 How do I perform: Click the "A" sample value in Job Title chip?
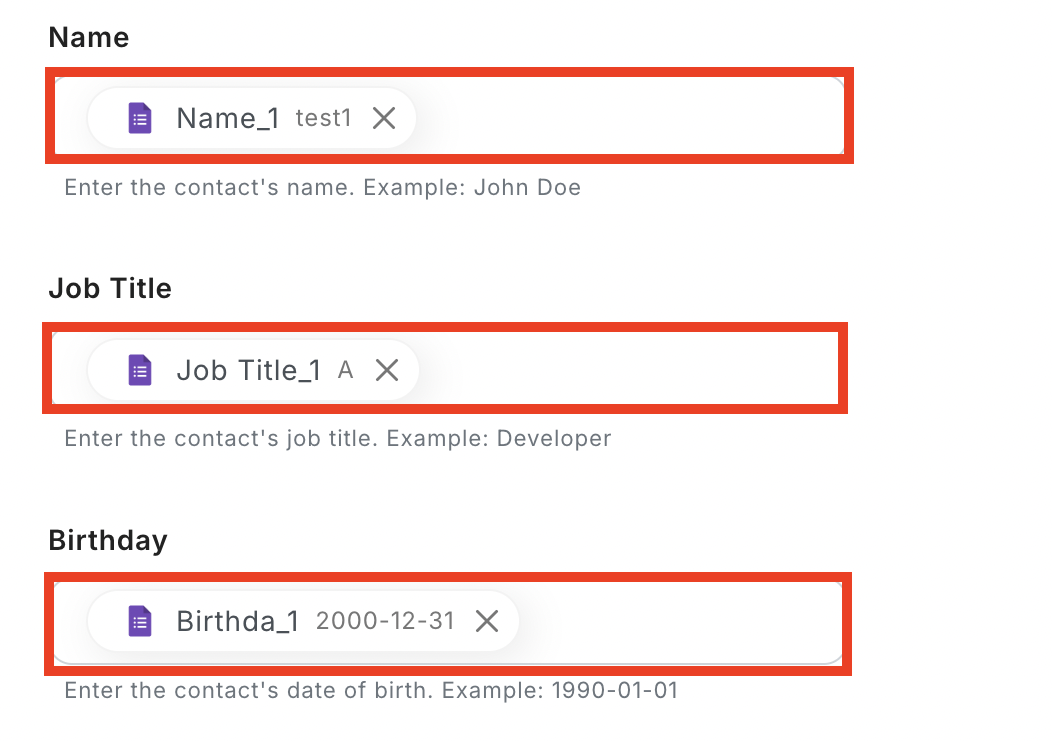coord(346,371)
